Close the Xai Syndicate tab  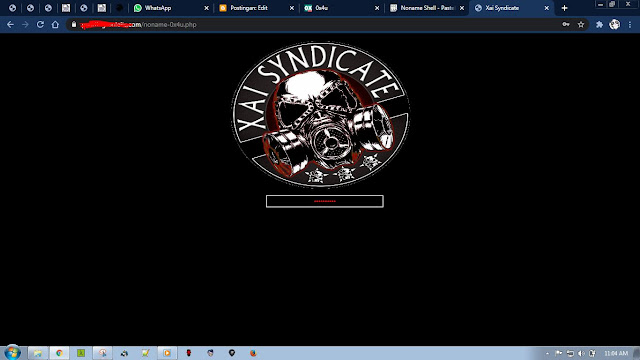[547, 8]
